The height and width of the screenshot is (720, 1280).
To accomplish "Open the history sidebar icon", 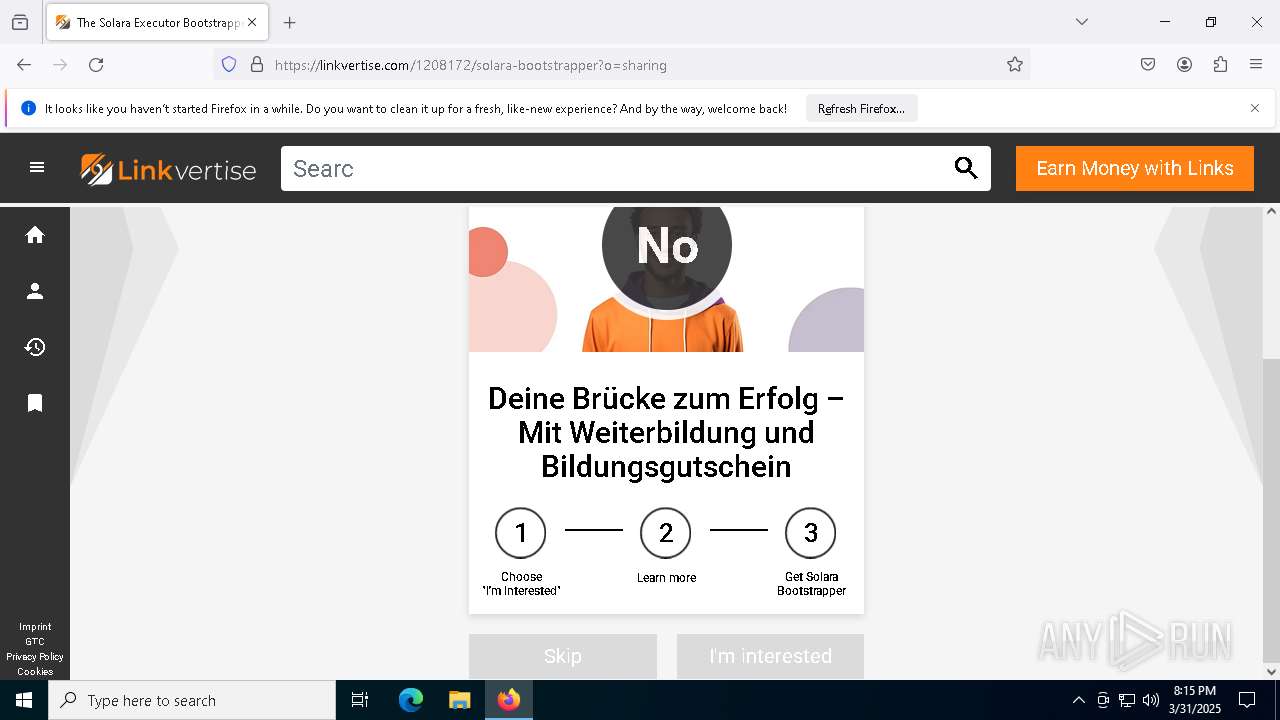I will click(x=35, y=347).
